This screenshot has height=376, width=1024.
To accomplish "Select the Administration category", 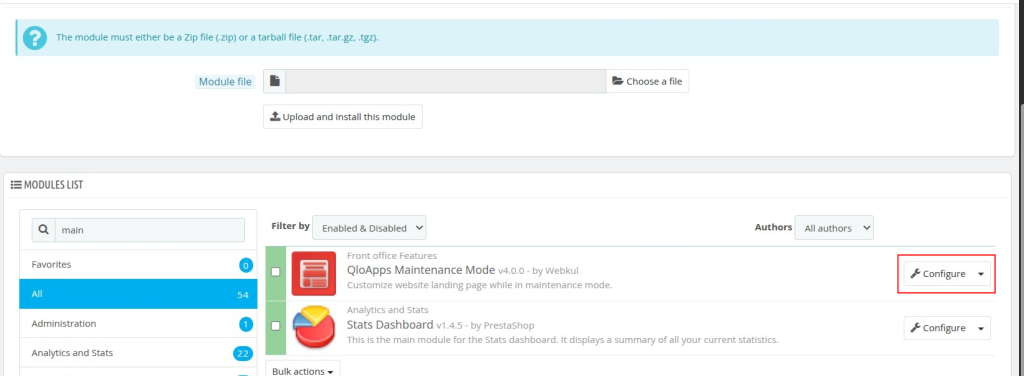I will (x=138, y=324).
